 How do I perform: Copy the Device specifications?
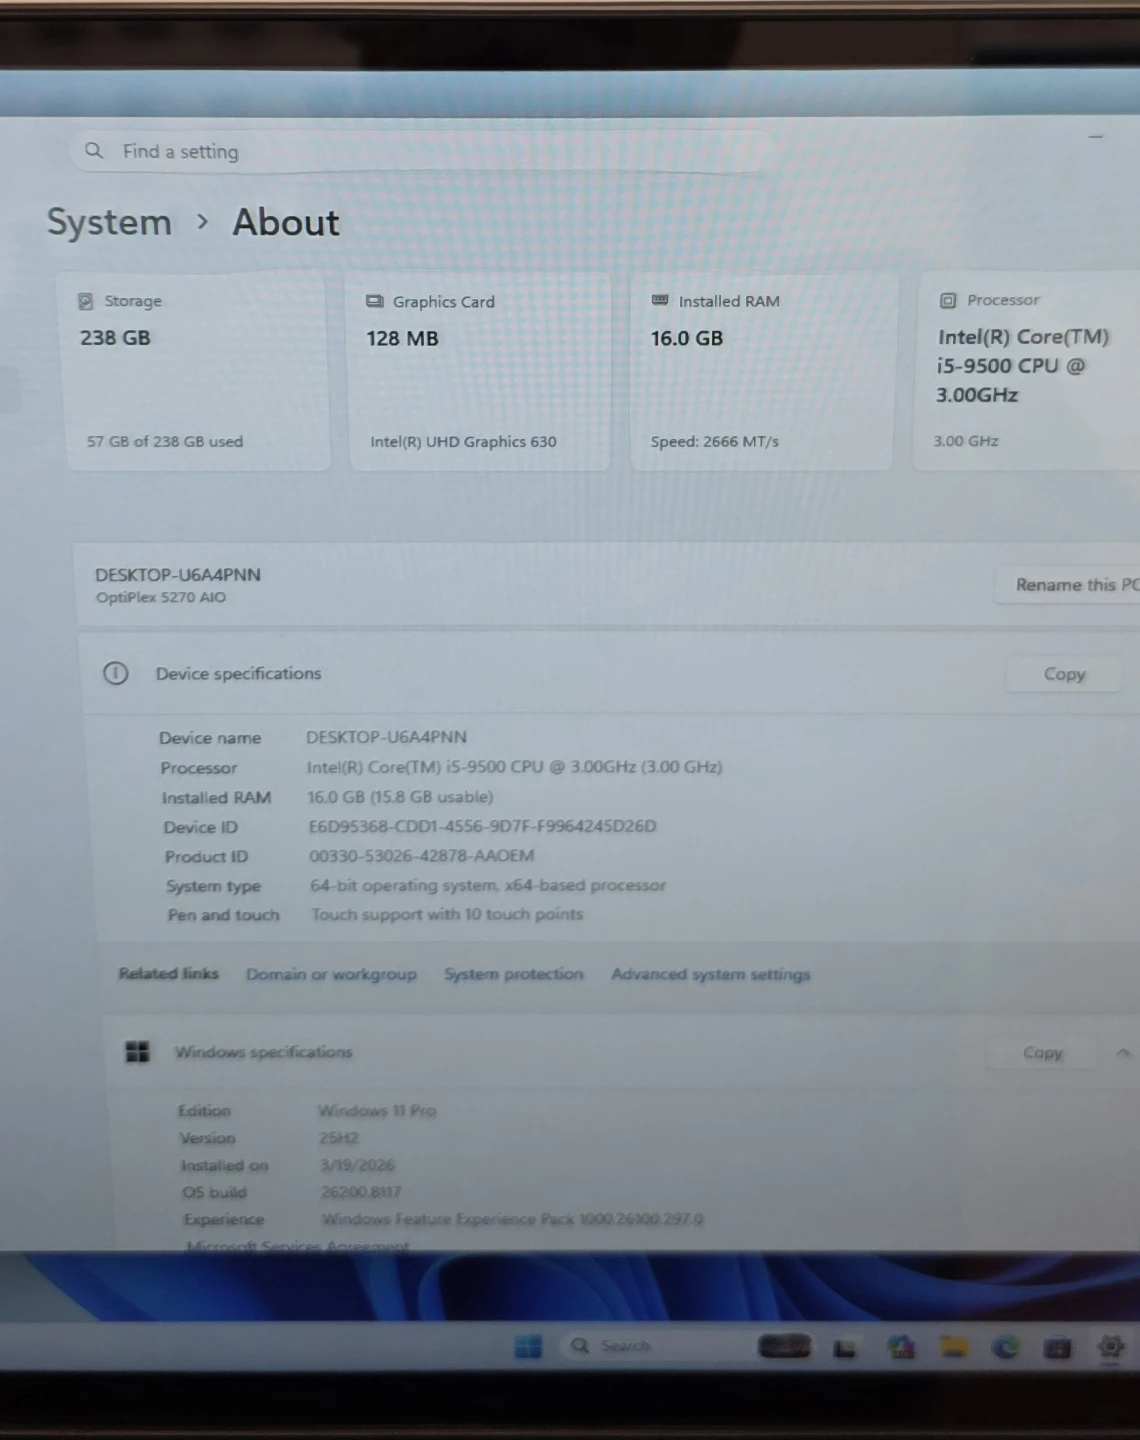[1064, 674]
